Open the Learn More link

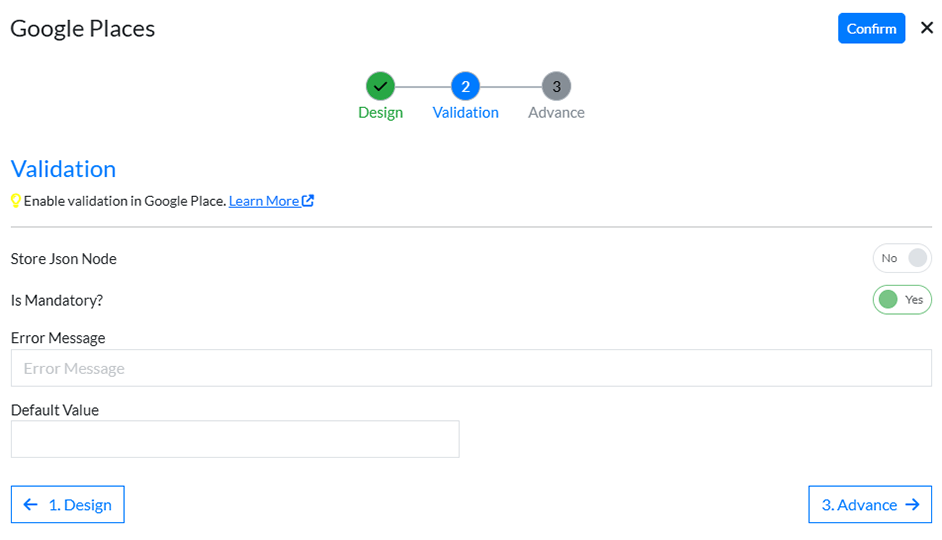[264, 201]
